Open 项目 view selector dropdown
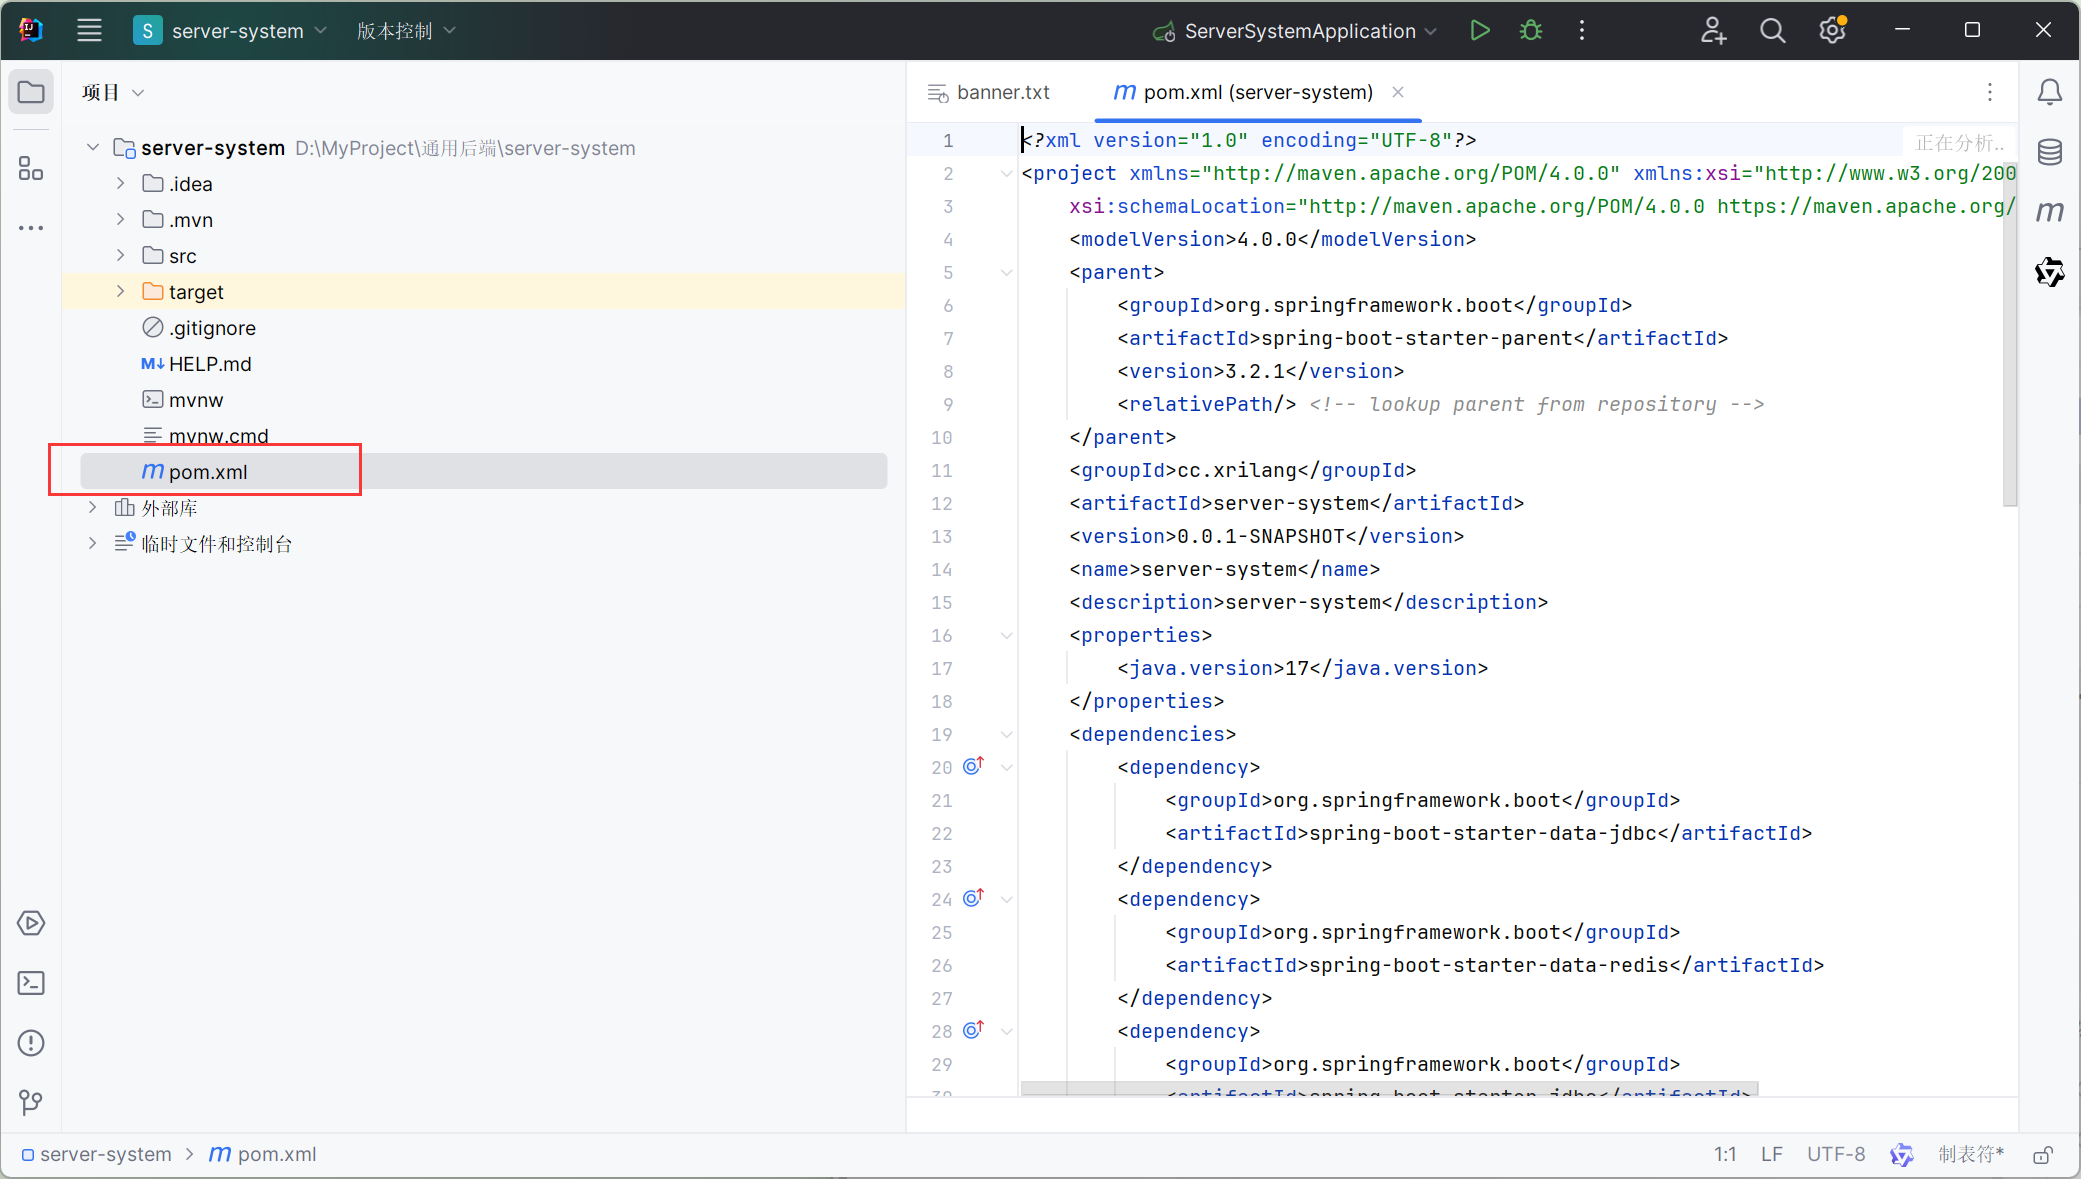Image resolution: width=2081 pixels, height=1179 pixels. pyautogui.click(x=113, y=92)
